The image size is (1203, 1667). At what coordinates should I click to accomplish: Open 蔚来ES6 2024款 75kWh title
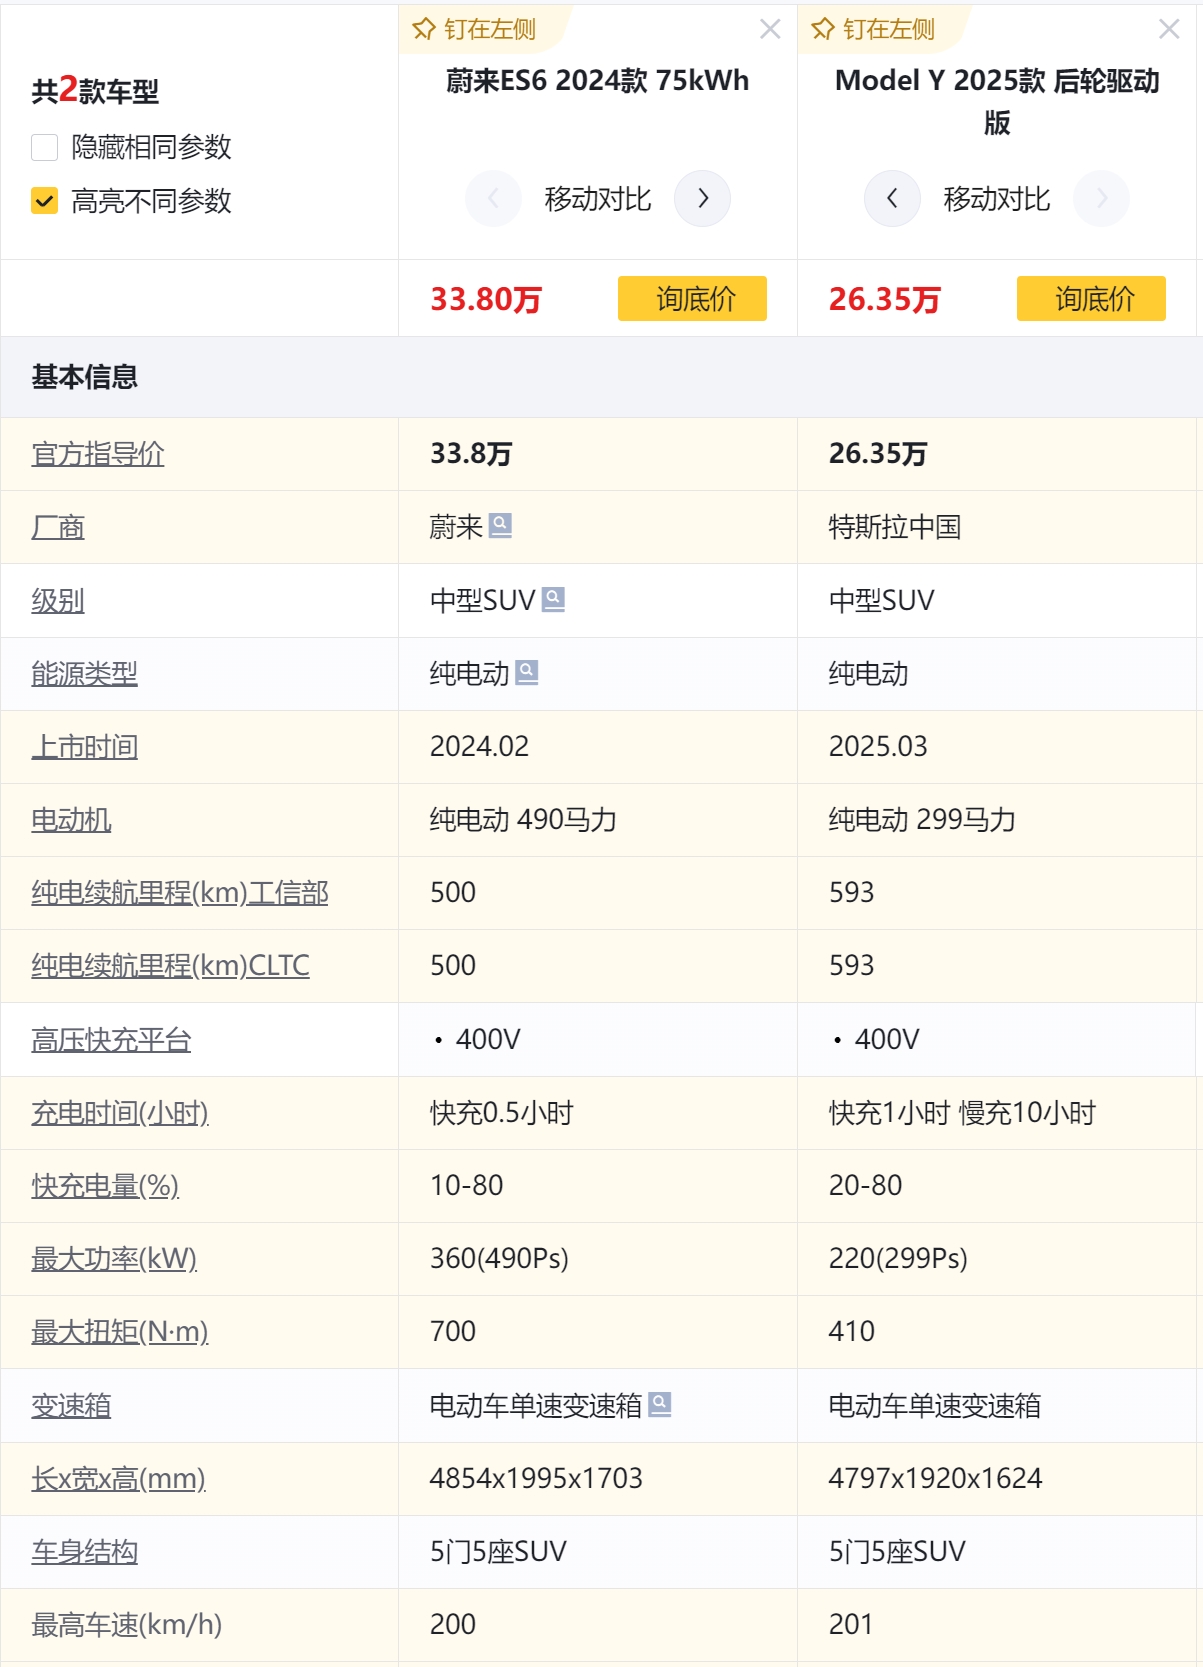click(x=597, y=80)
